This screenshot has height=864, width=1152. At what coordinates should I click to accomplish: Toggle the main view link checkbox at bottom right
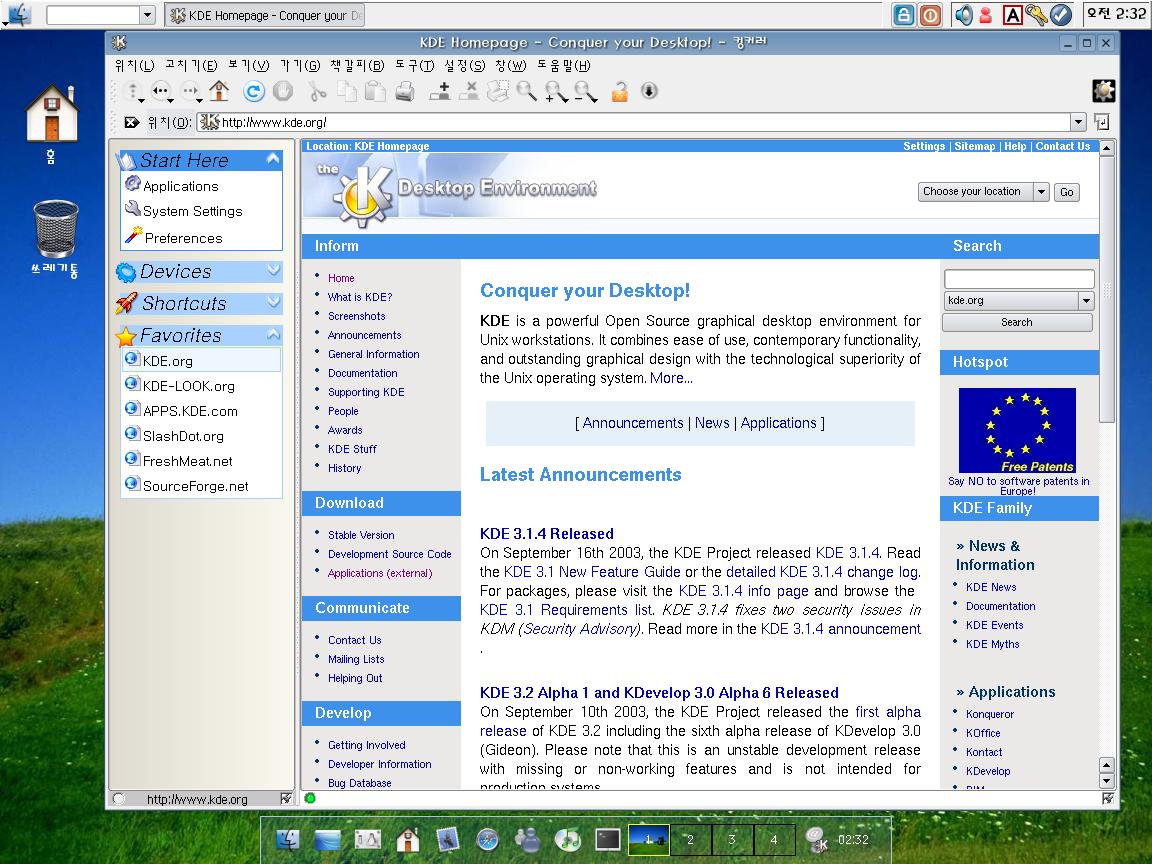coord(1108,798)
